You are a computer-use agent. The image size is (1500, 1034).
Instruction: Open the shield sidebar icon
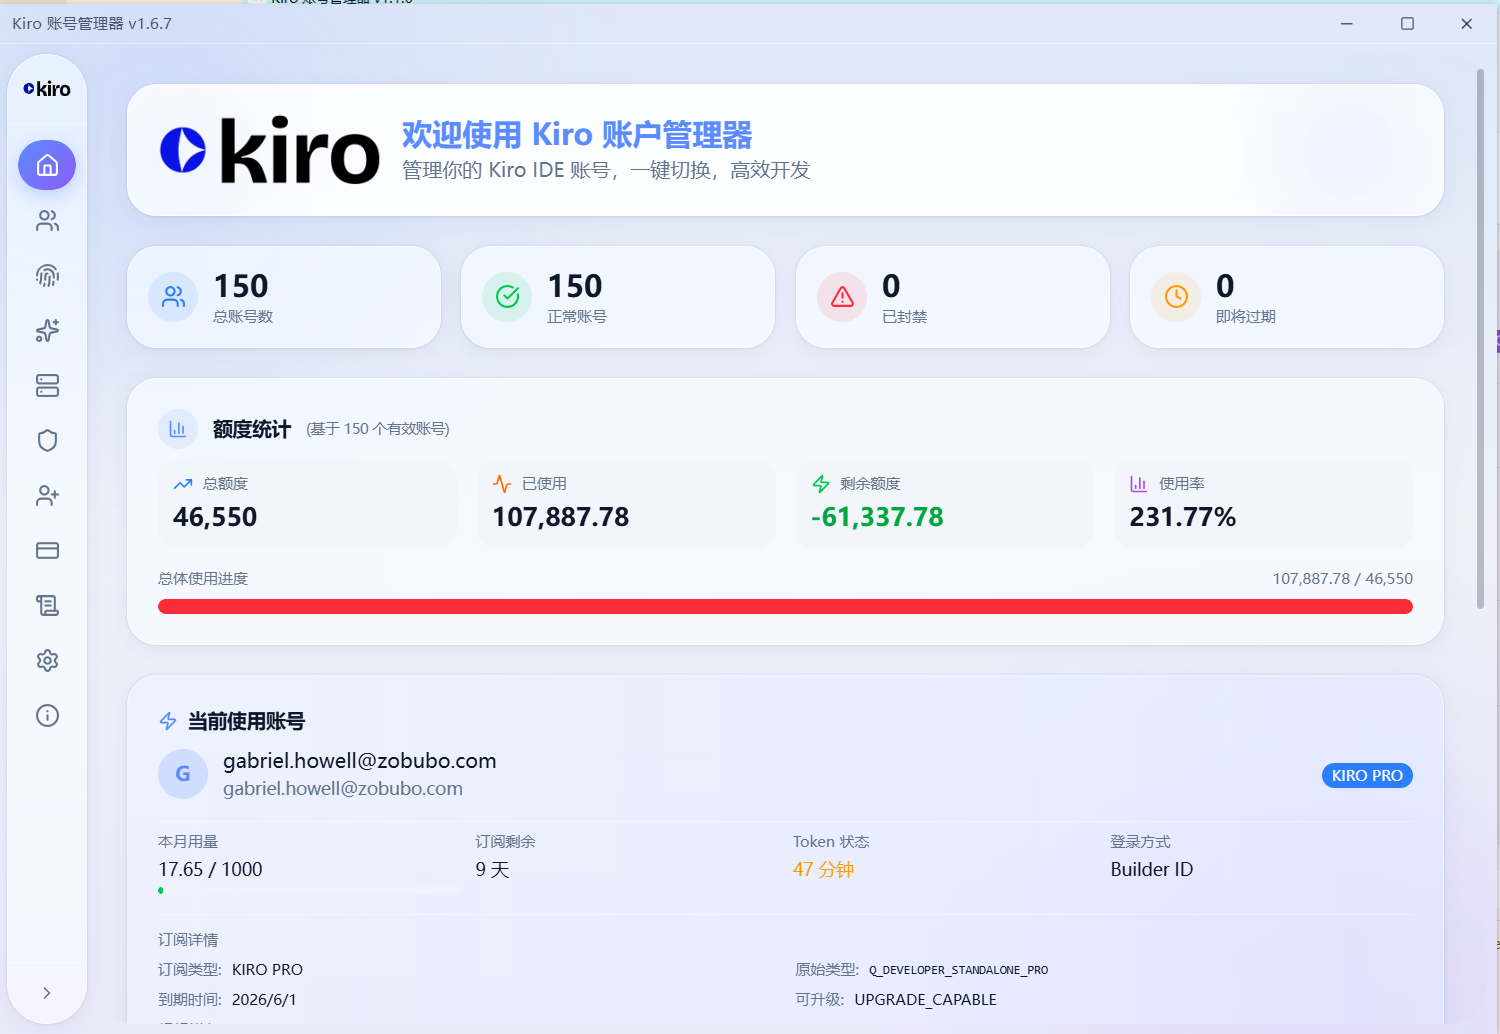(x=47, y=440)
